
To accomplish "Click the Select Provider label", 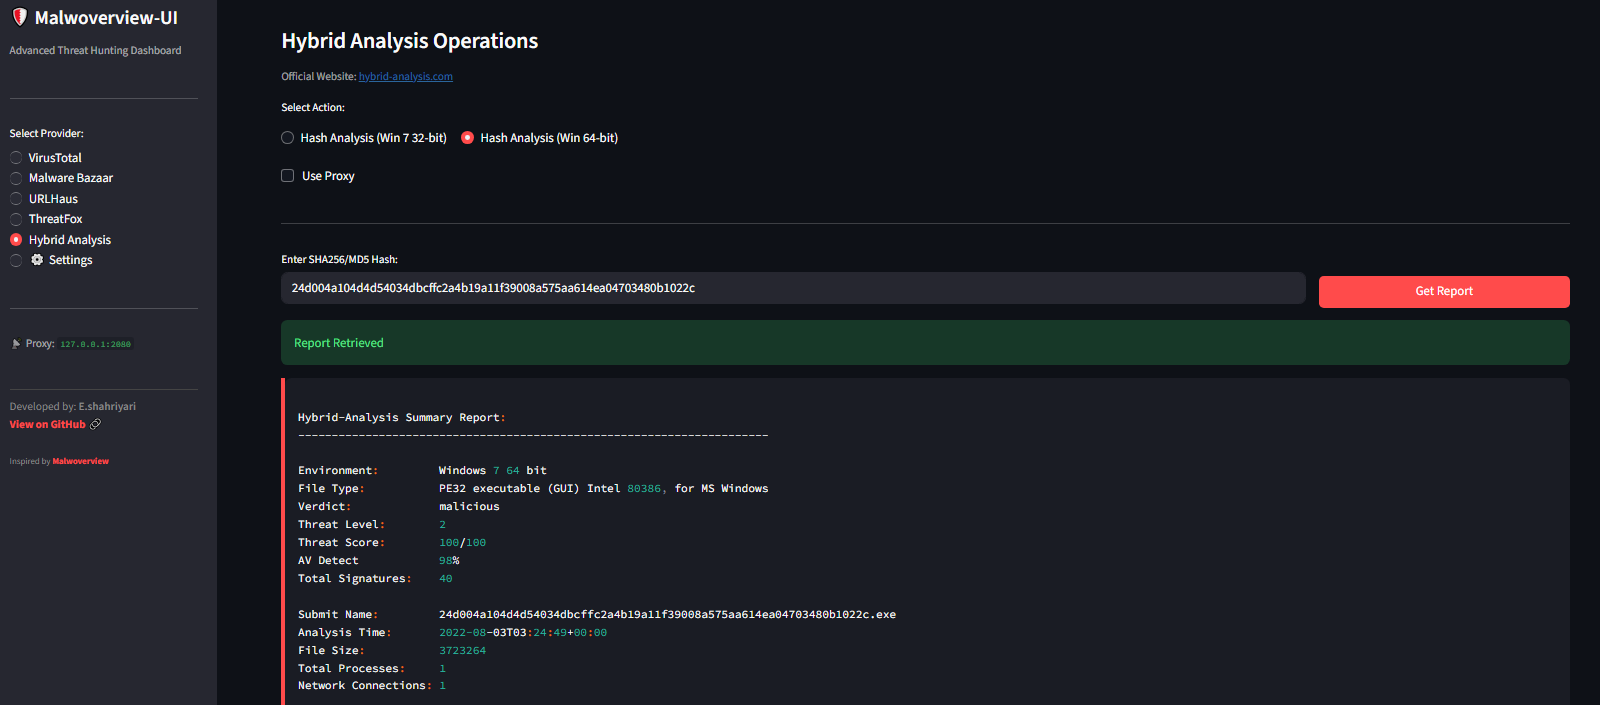I will coord(47,133).
